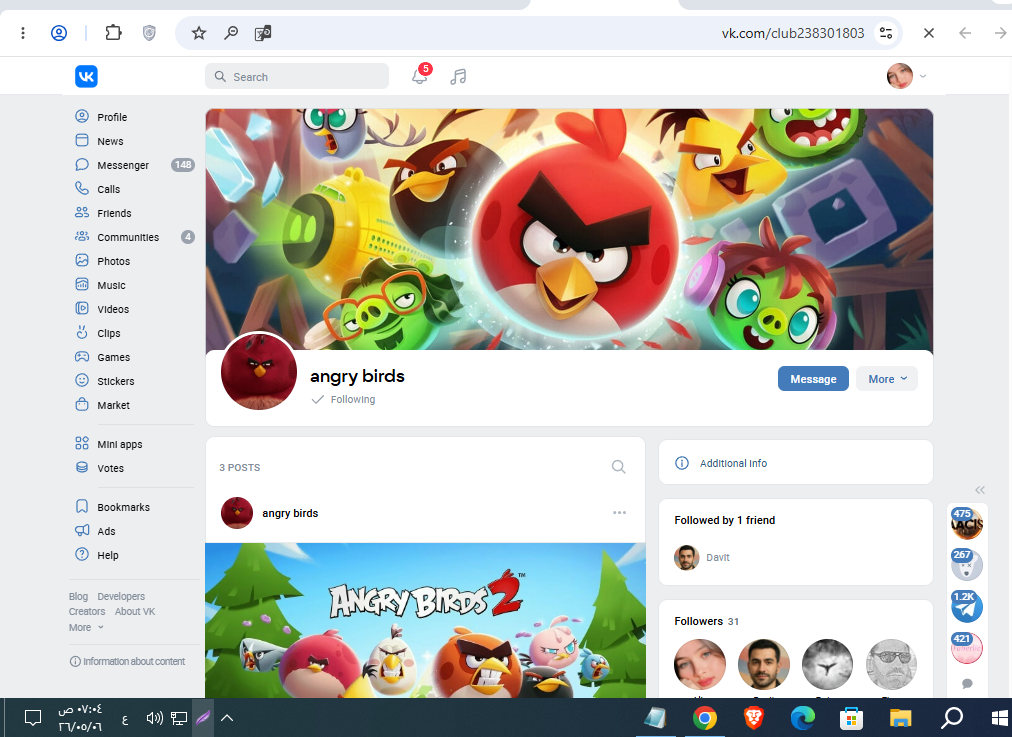Open the Angry Birds 2 post image
Viewport: 1012px width, 737px height.
[425, 620]
